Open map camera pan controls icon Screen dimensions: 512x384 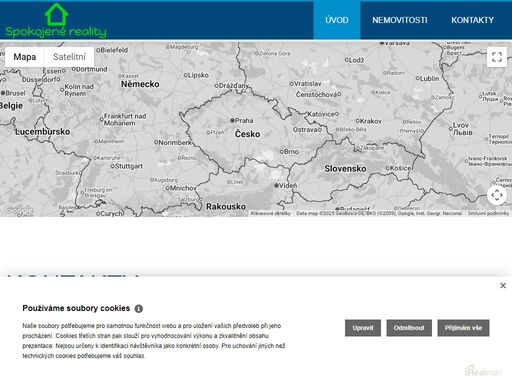(x=497, y=195)
